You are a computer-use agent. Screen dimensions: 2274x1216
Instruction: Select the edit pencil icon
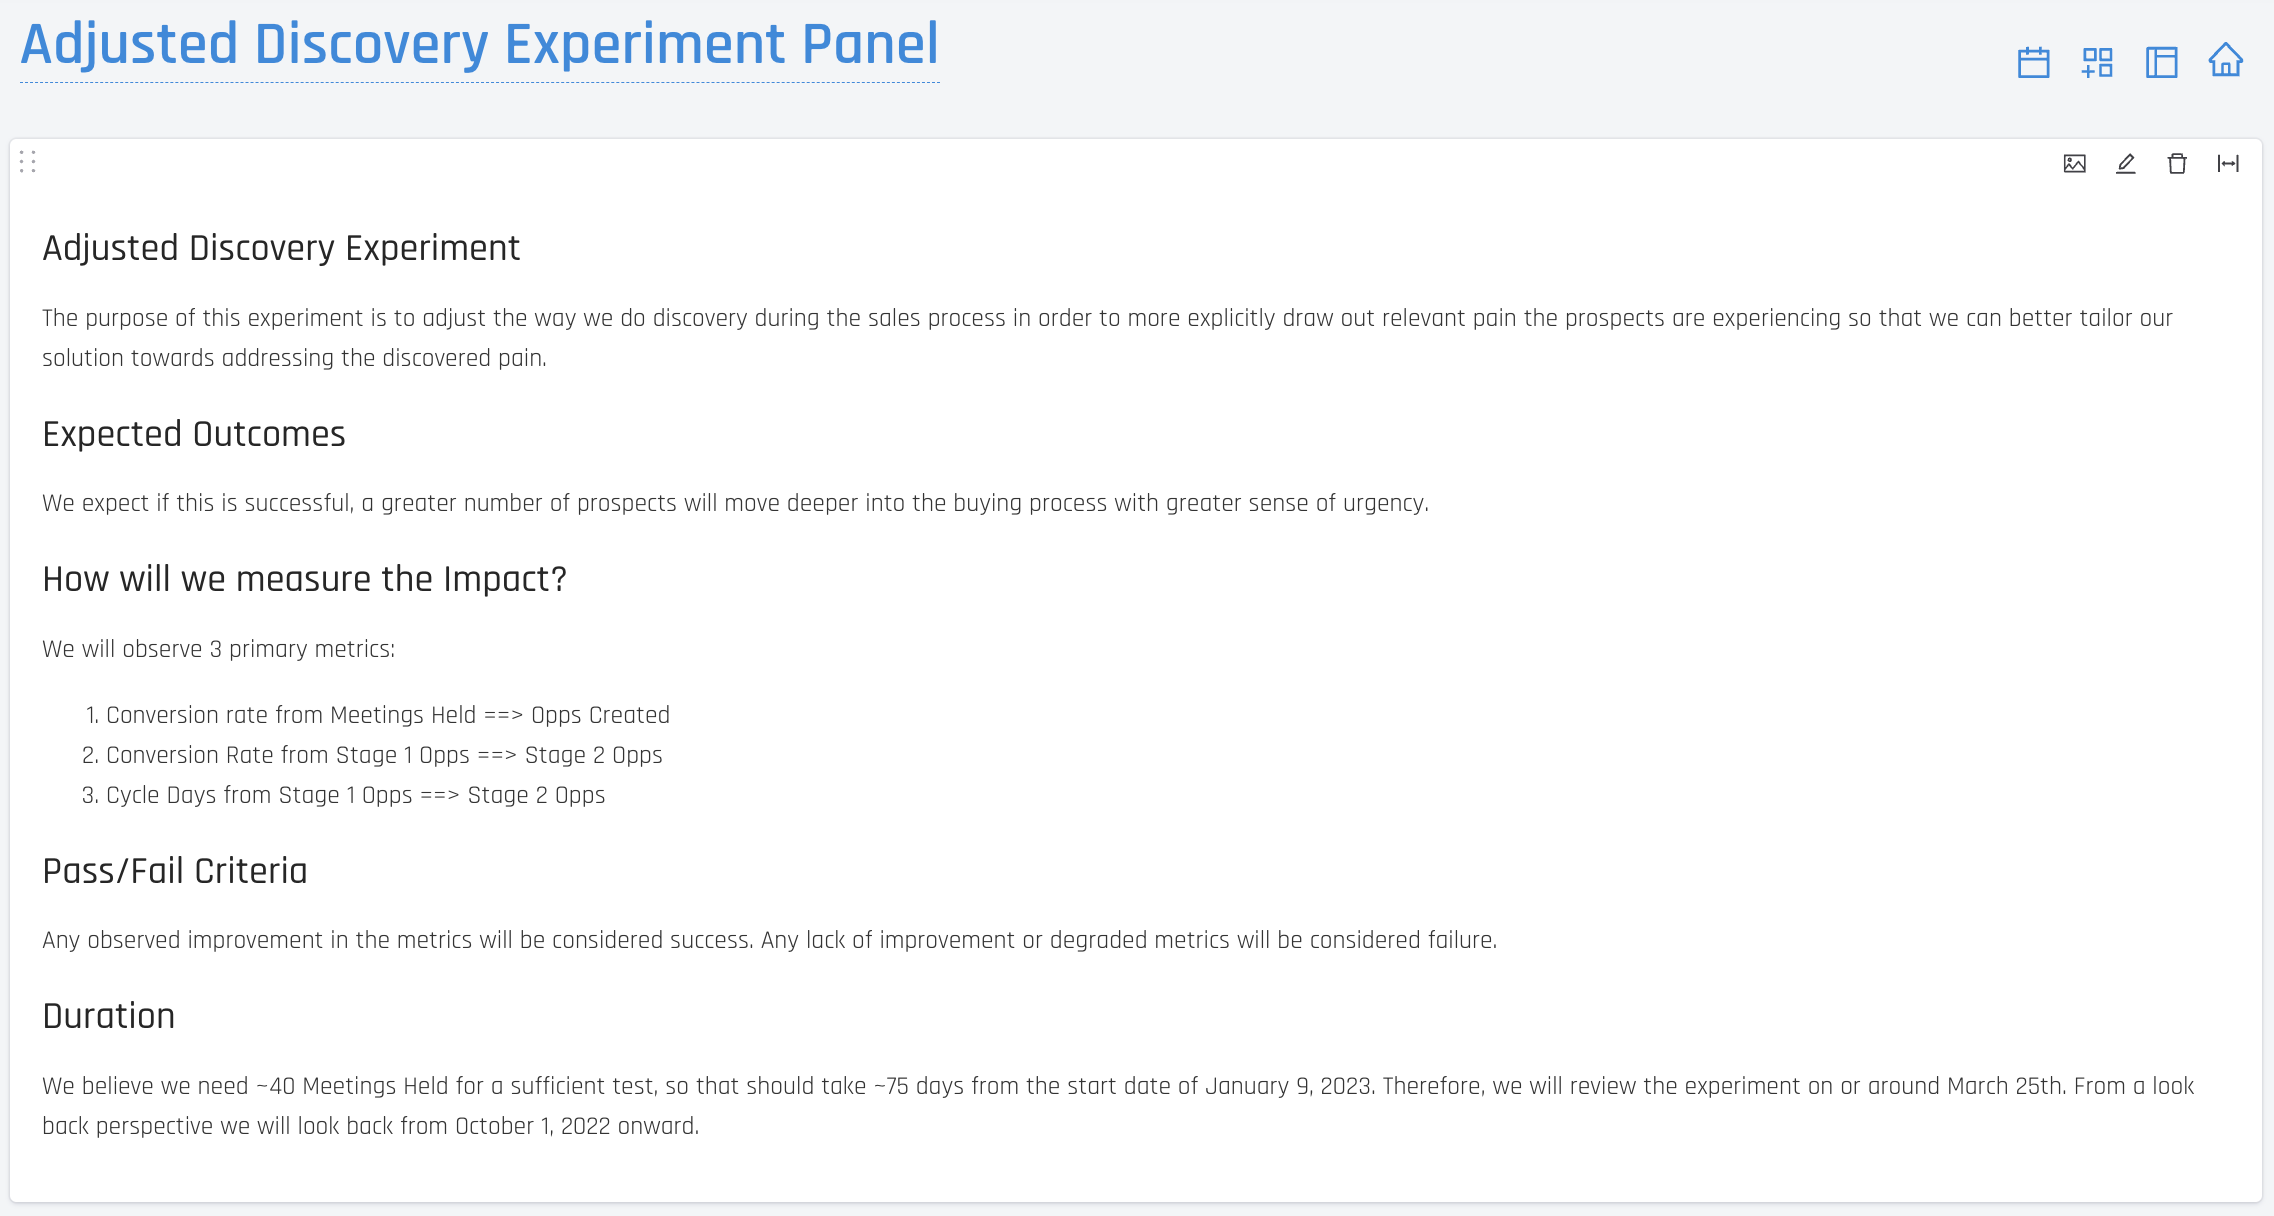tap(2125, 162)
